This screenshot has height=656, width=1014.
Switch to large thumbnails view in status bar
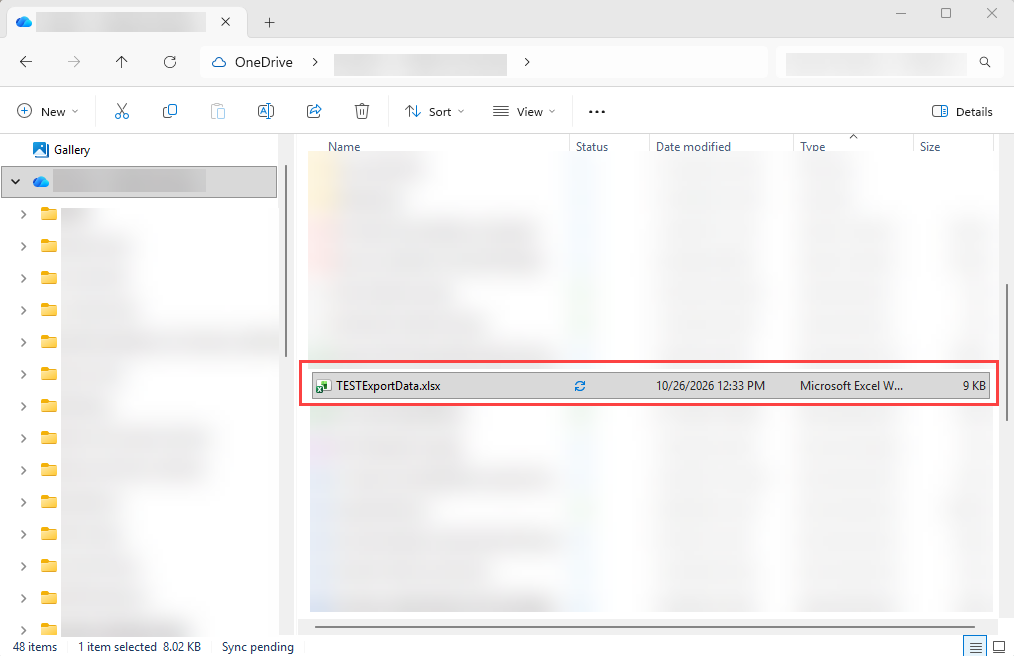click(999, 646)
